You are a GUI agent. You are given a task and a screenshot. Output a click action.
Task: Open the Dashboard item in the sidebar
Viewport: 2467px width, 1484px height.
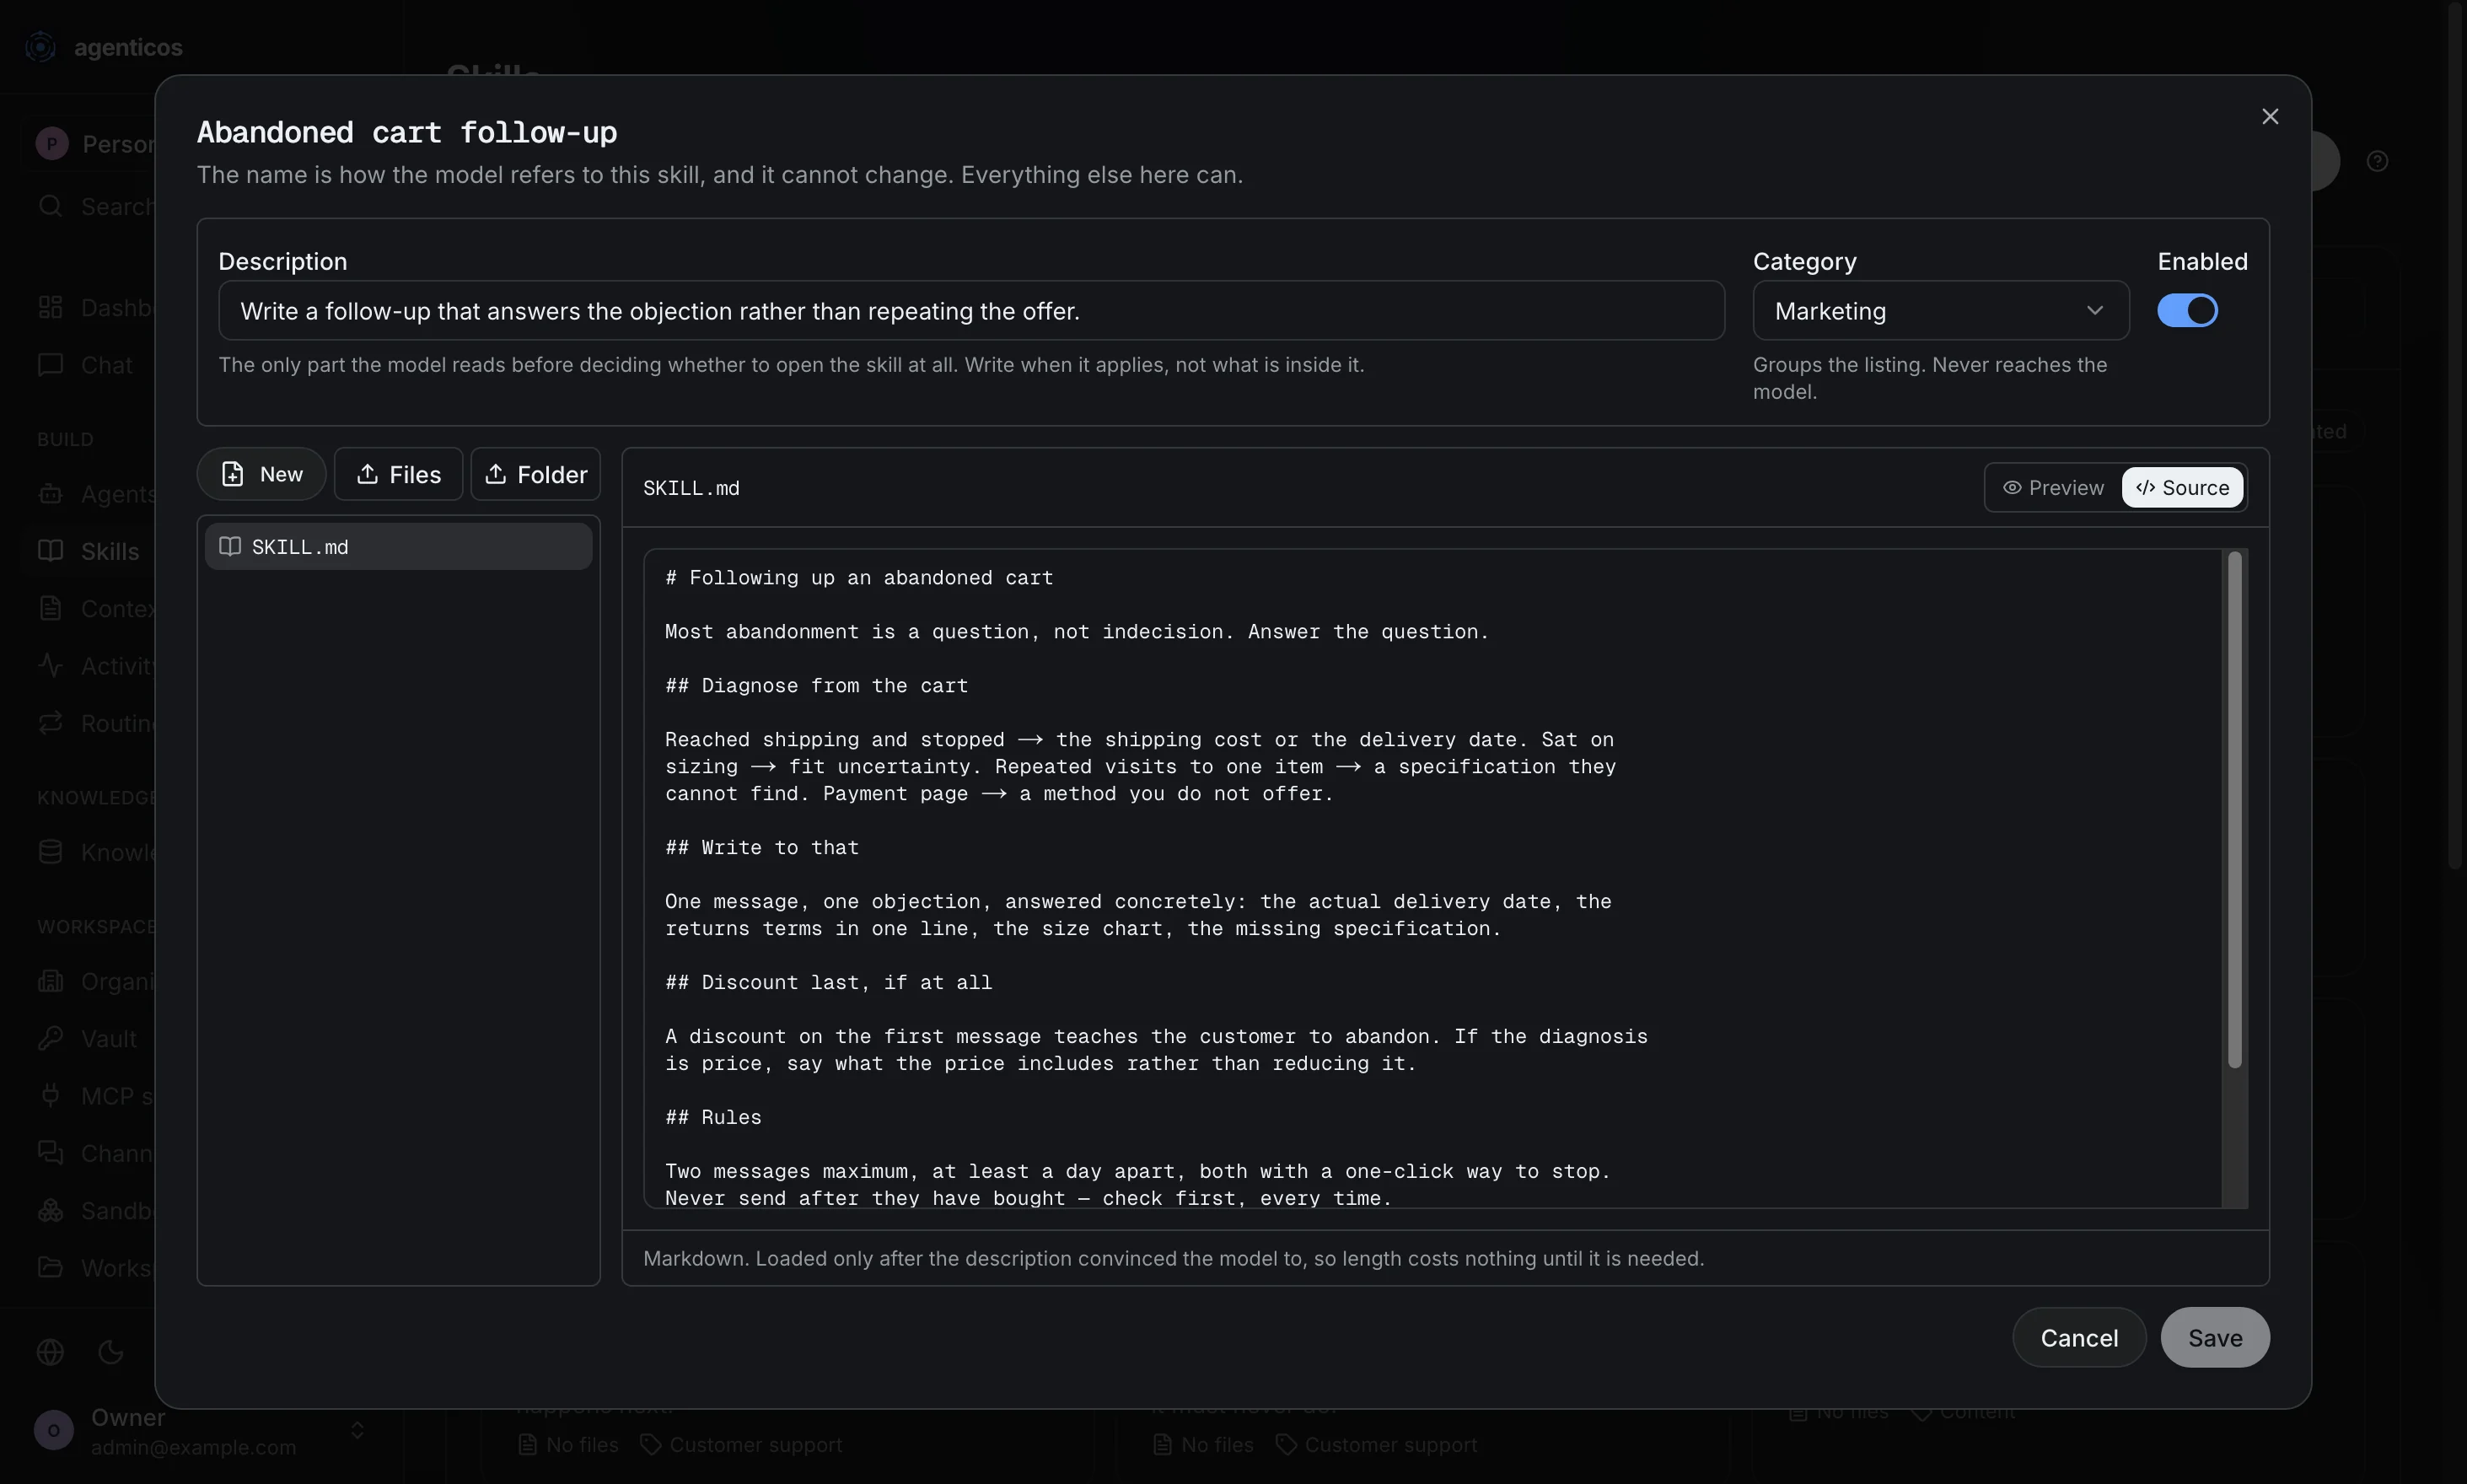click(x=96, y=307)
